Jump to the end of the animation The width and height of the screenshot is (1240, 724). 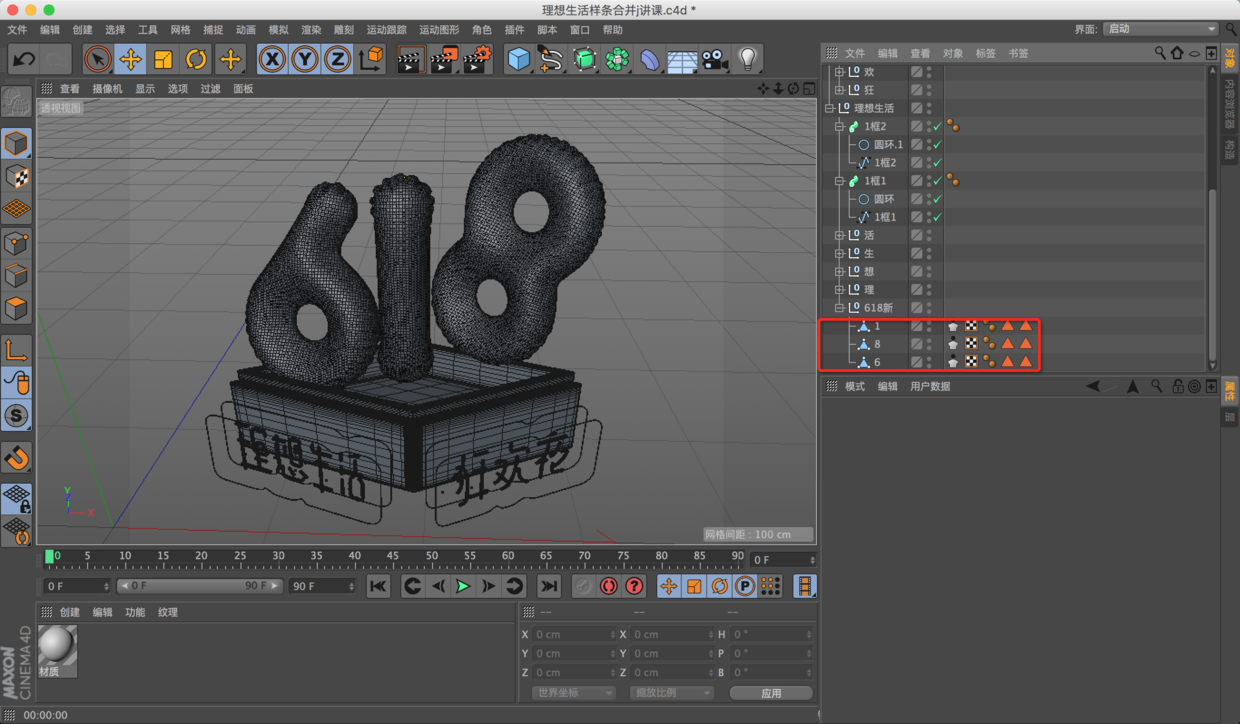(x=548, y=586)
